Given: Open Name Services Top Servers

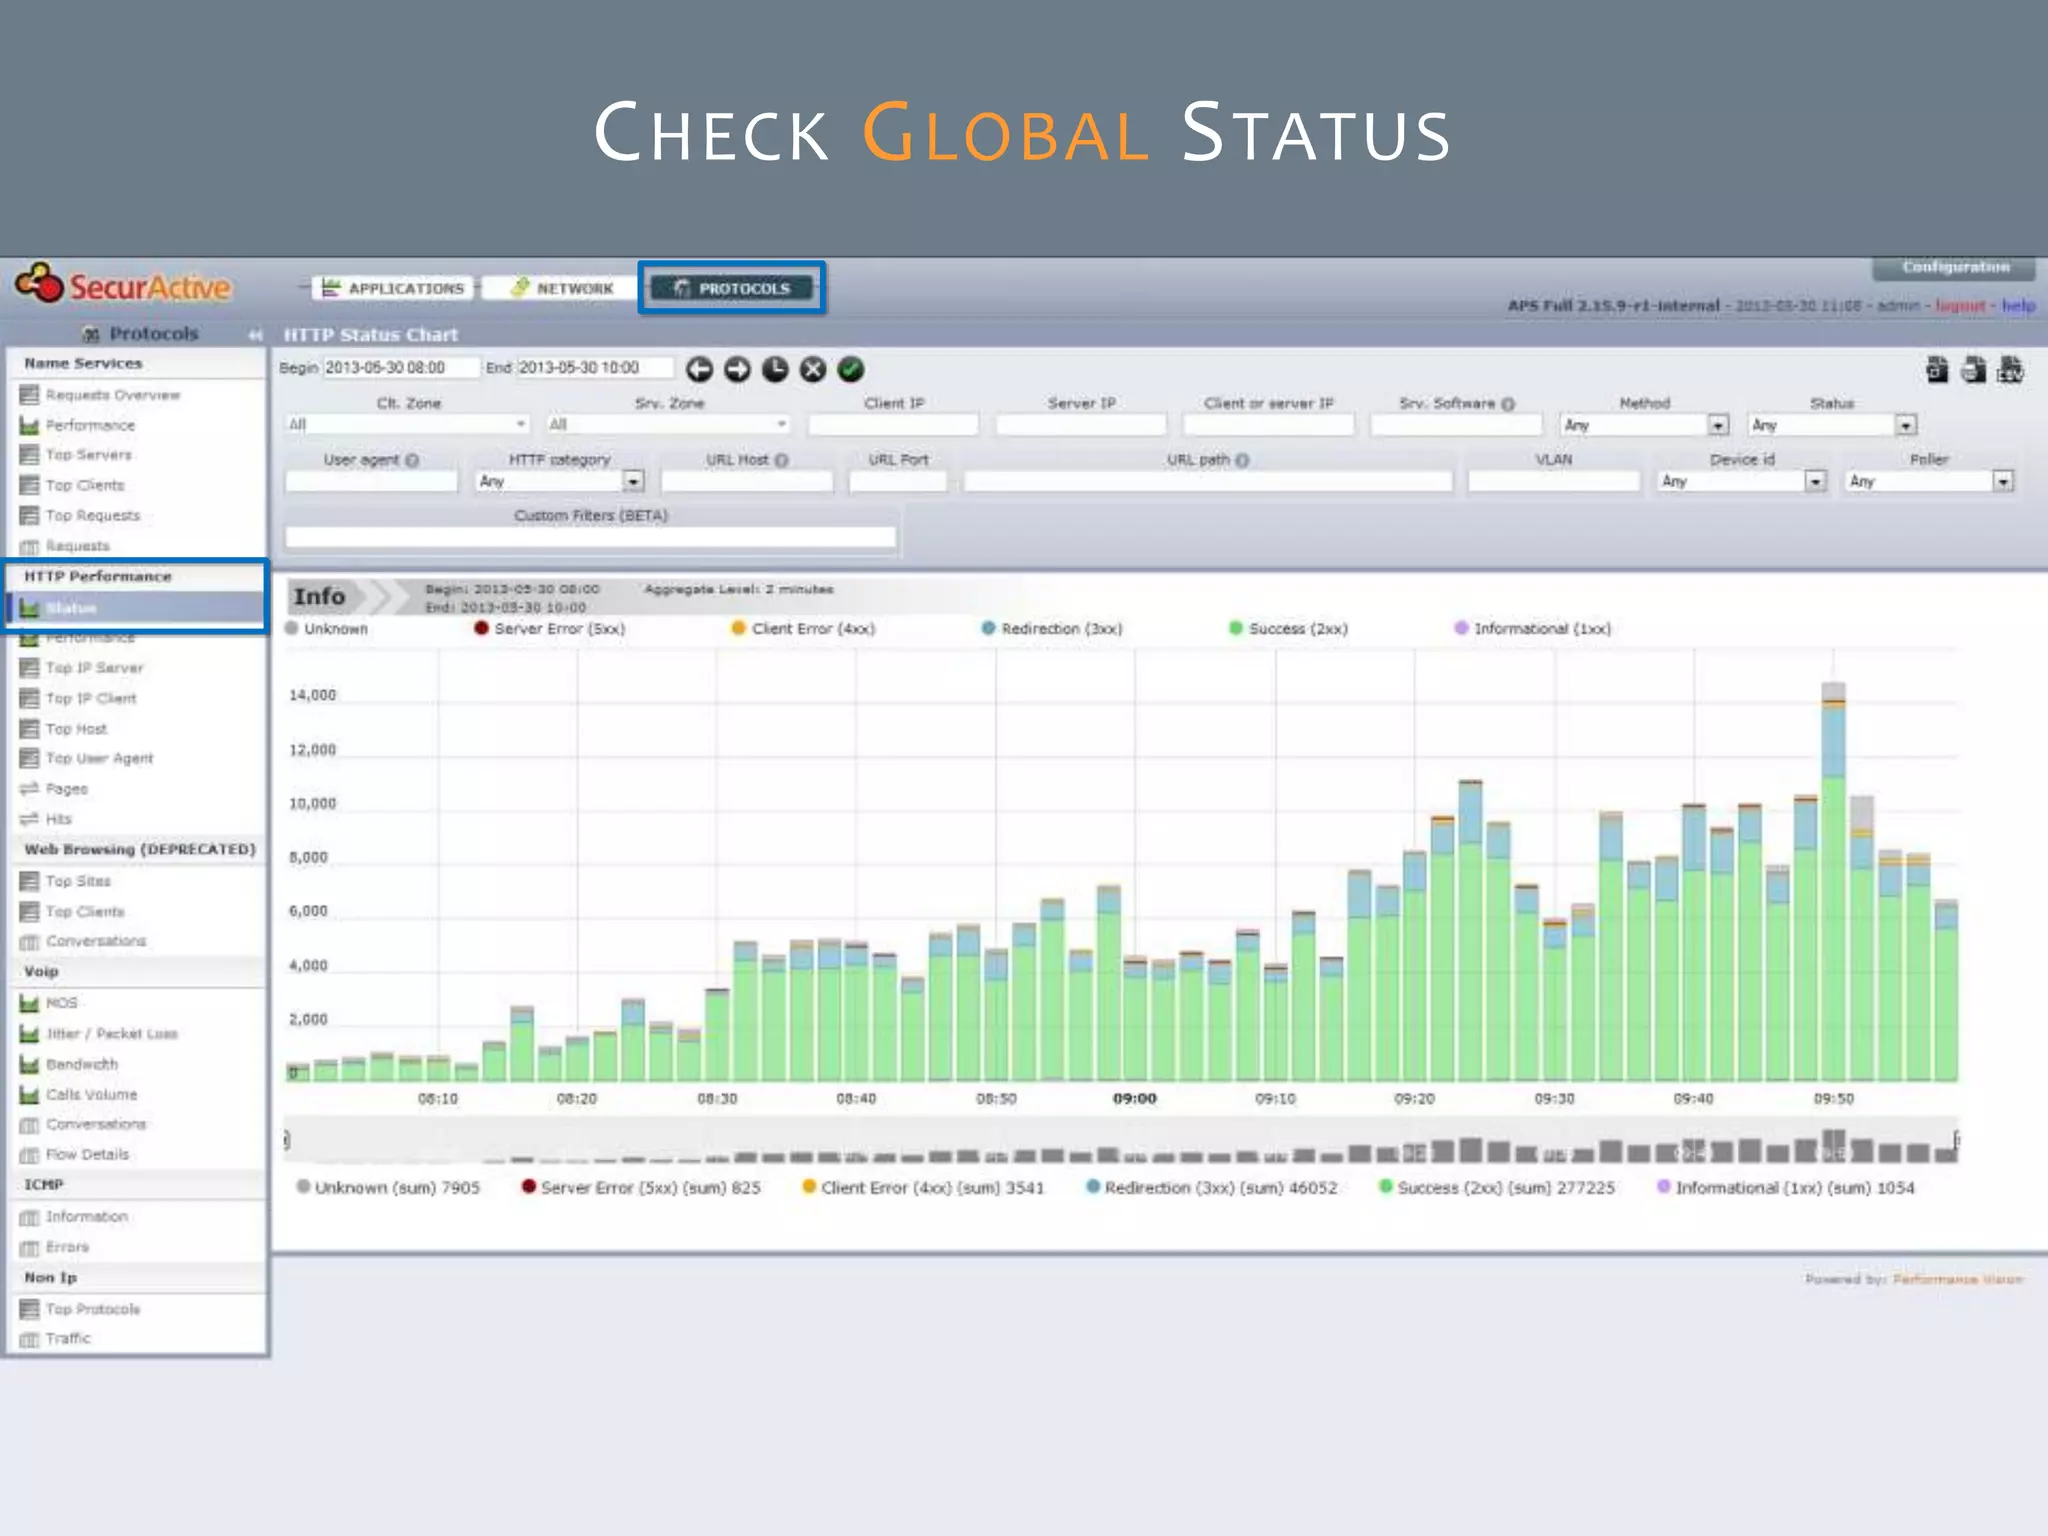Looking at the screenshot, I should (x=88, y=455).
